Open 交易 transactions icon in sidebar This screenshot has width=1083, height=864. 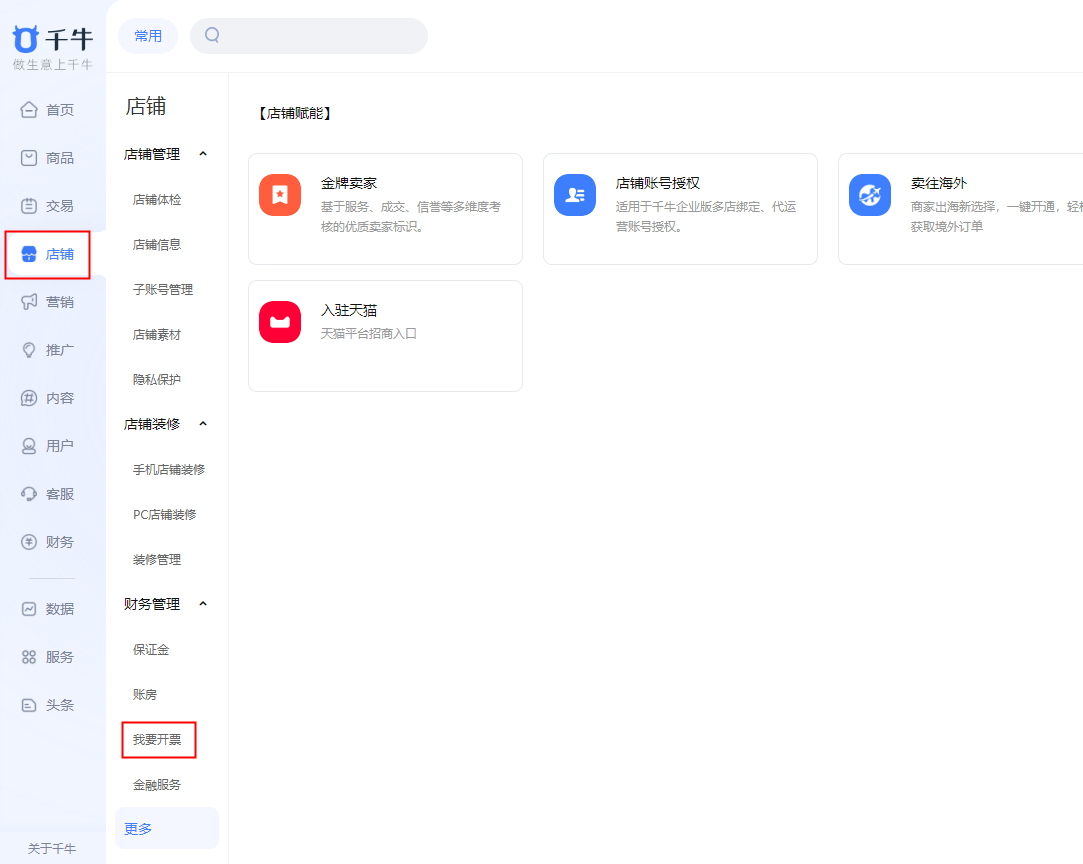[28, 206]
